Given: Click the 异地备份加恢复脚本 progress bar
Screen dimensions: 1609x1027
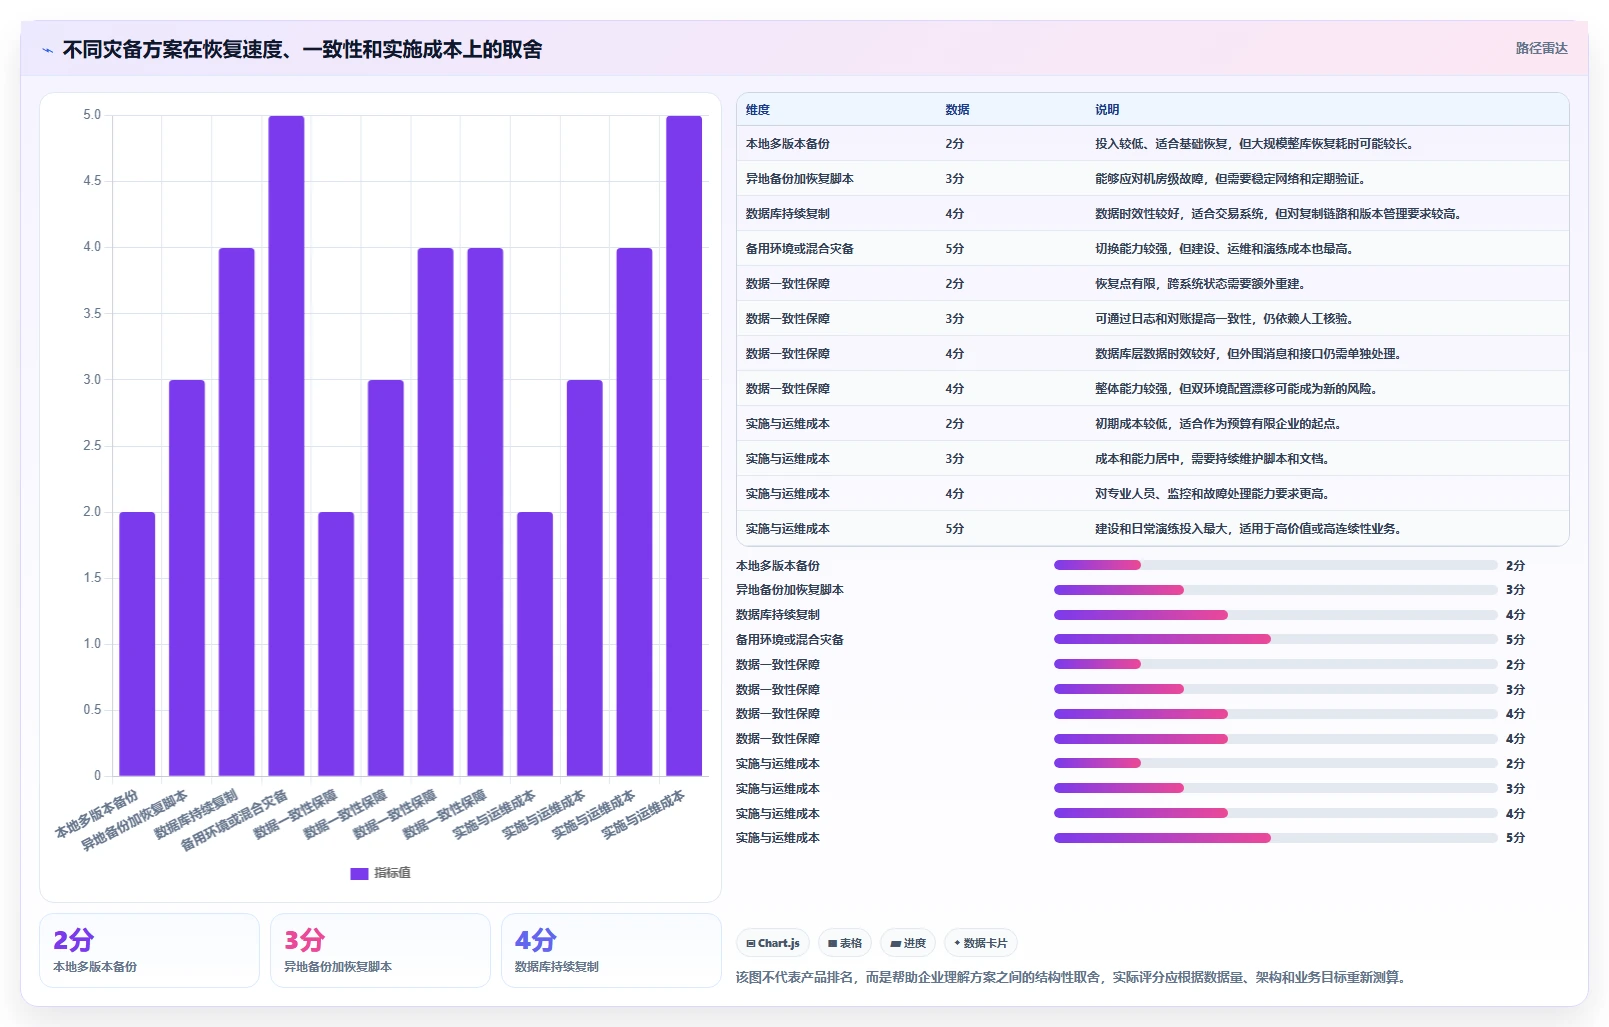Looking at the screenshot, I should click(1276, 590).
